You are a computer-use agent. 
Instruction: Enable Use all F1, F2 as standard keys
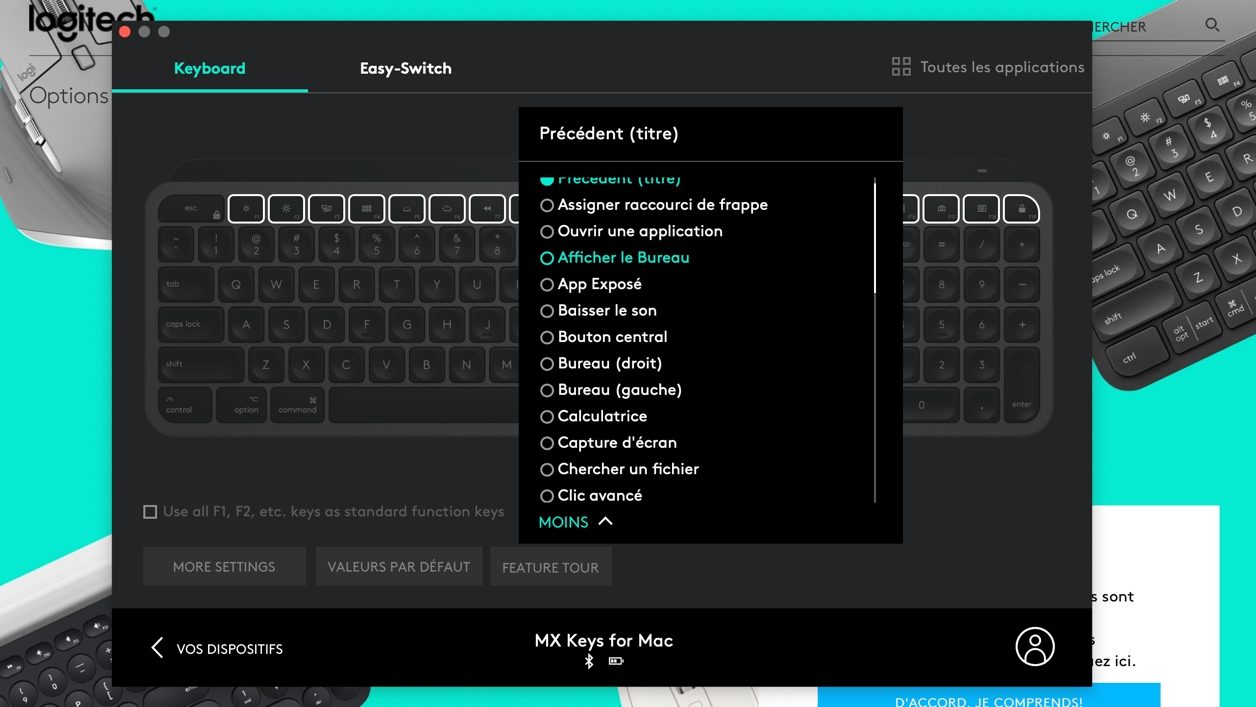[x=150, y=512]
